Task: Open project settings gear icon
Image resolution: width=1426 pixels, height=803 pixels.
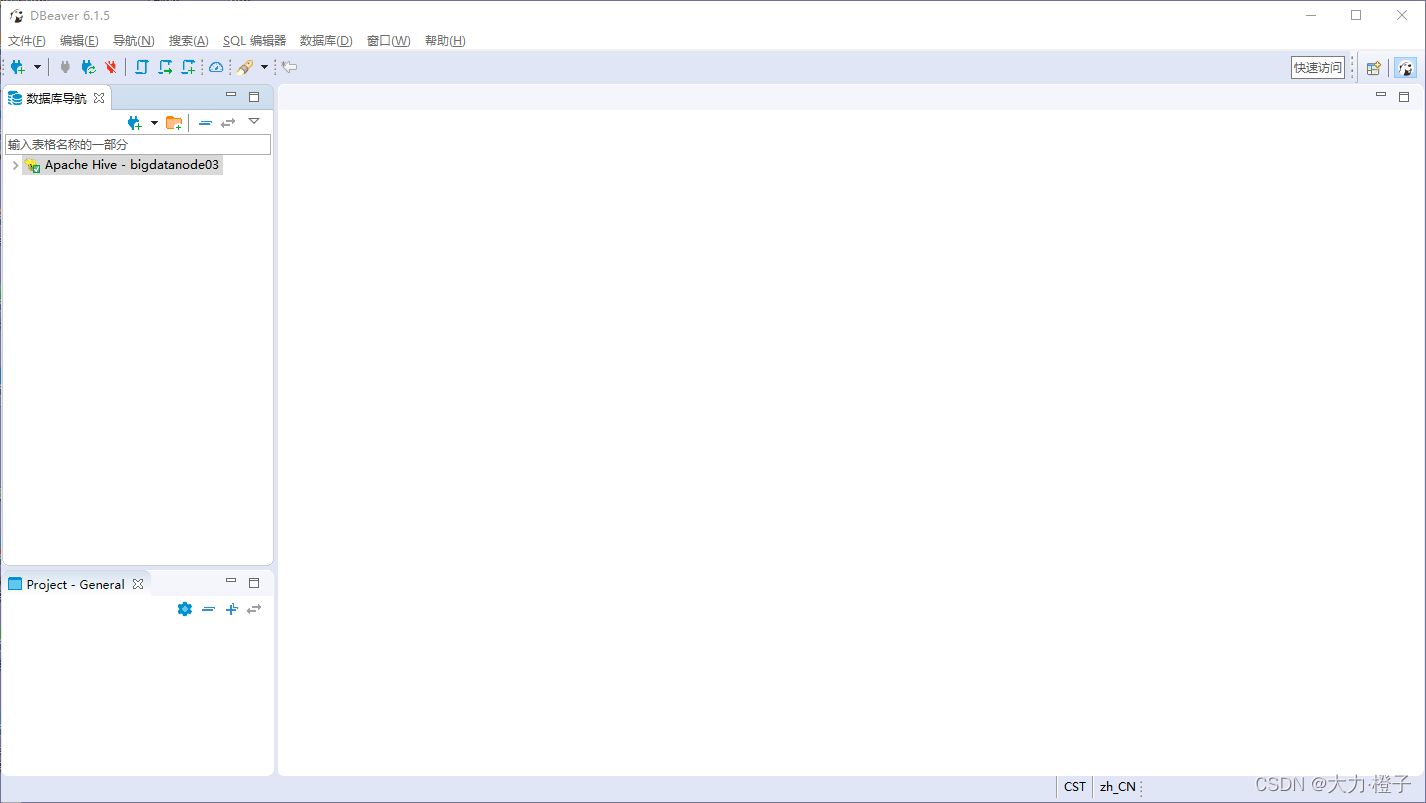Action: (x=185, y=609)
